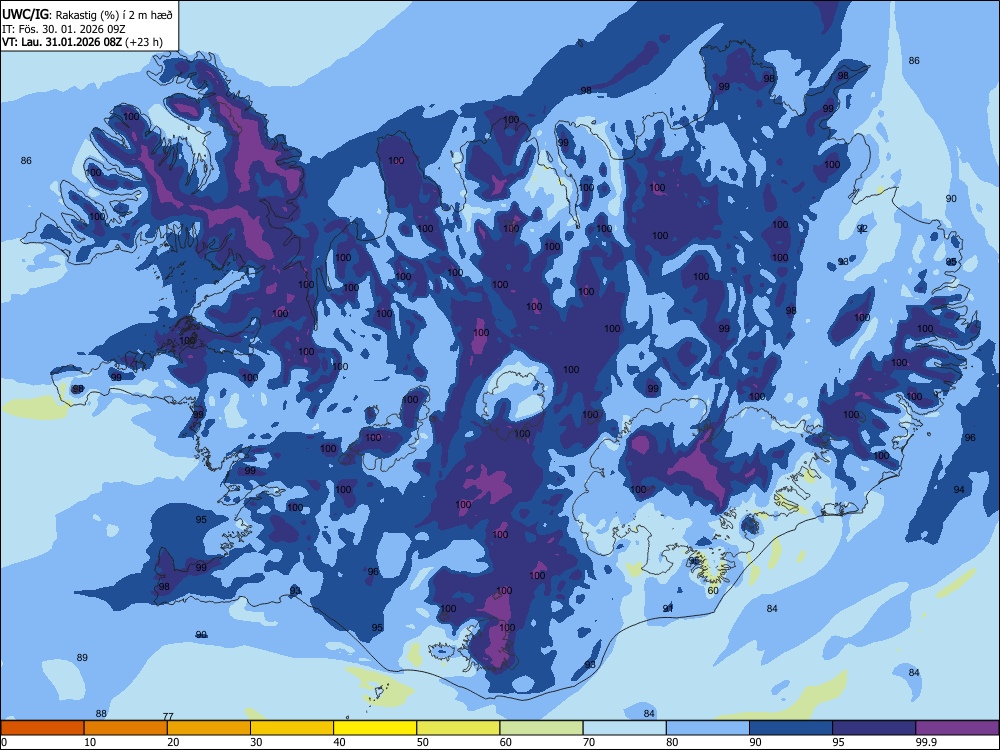Select the init time 'IT: Fös. 30. 01. 2026 09Z'
This screenshot has height=750, width=1000.
tap(64, 29)
